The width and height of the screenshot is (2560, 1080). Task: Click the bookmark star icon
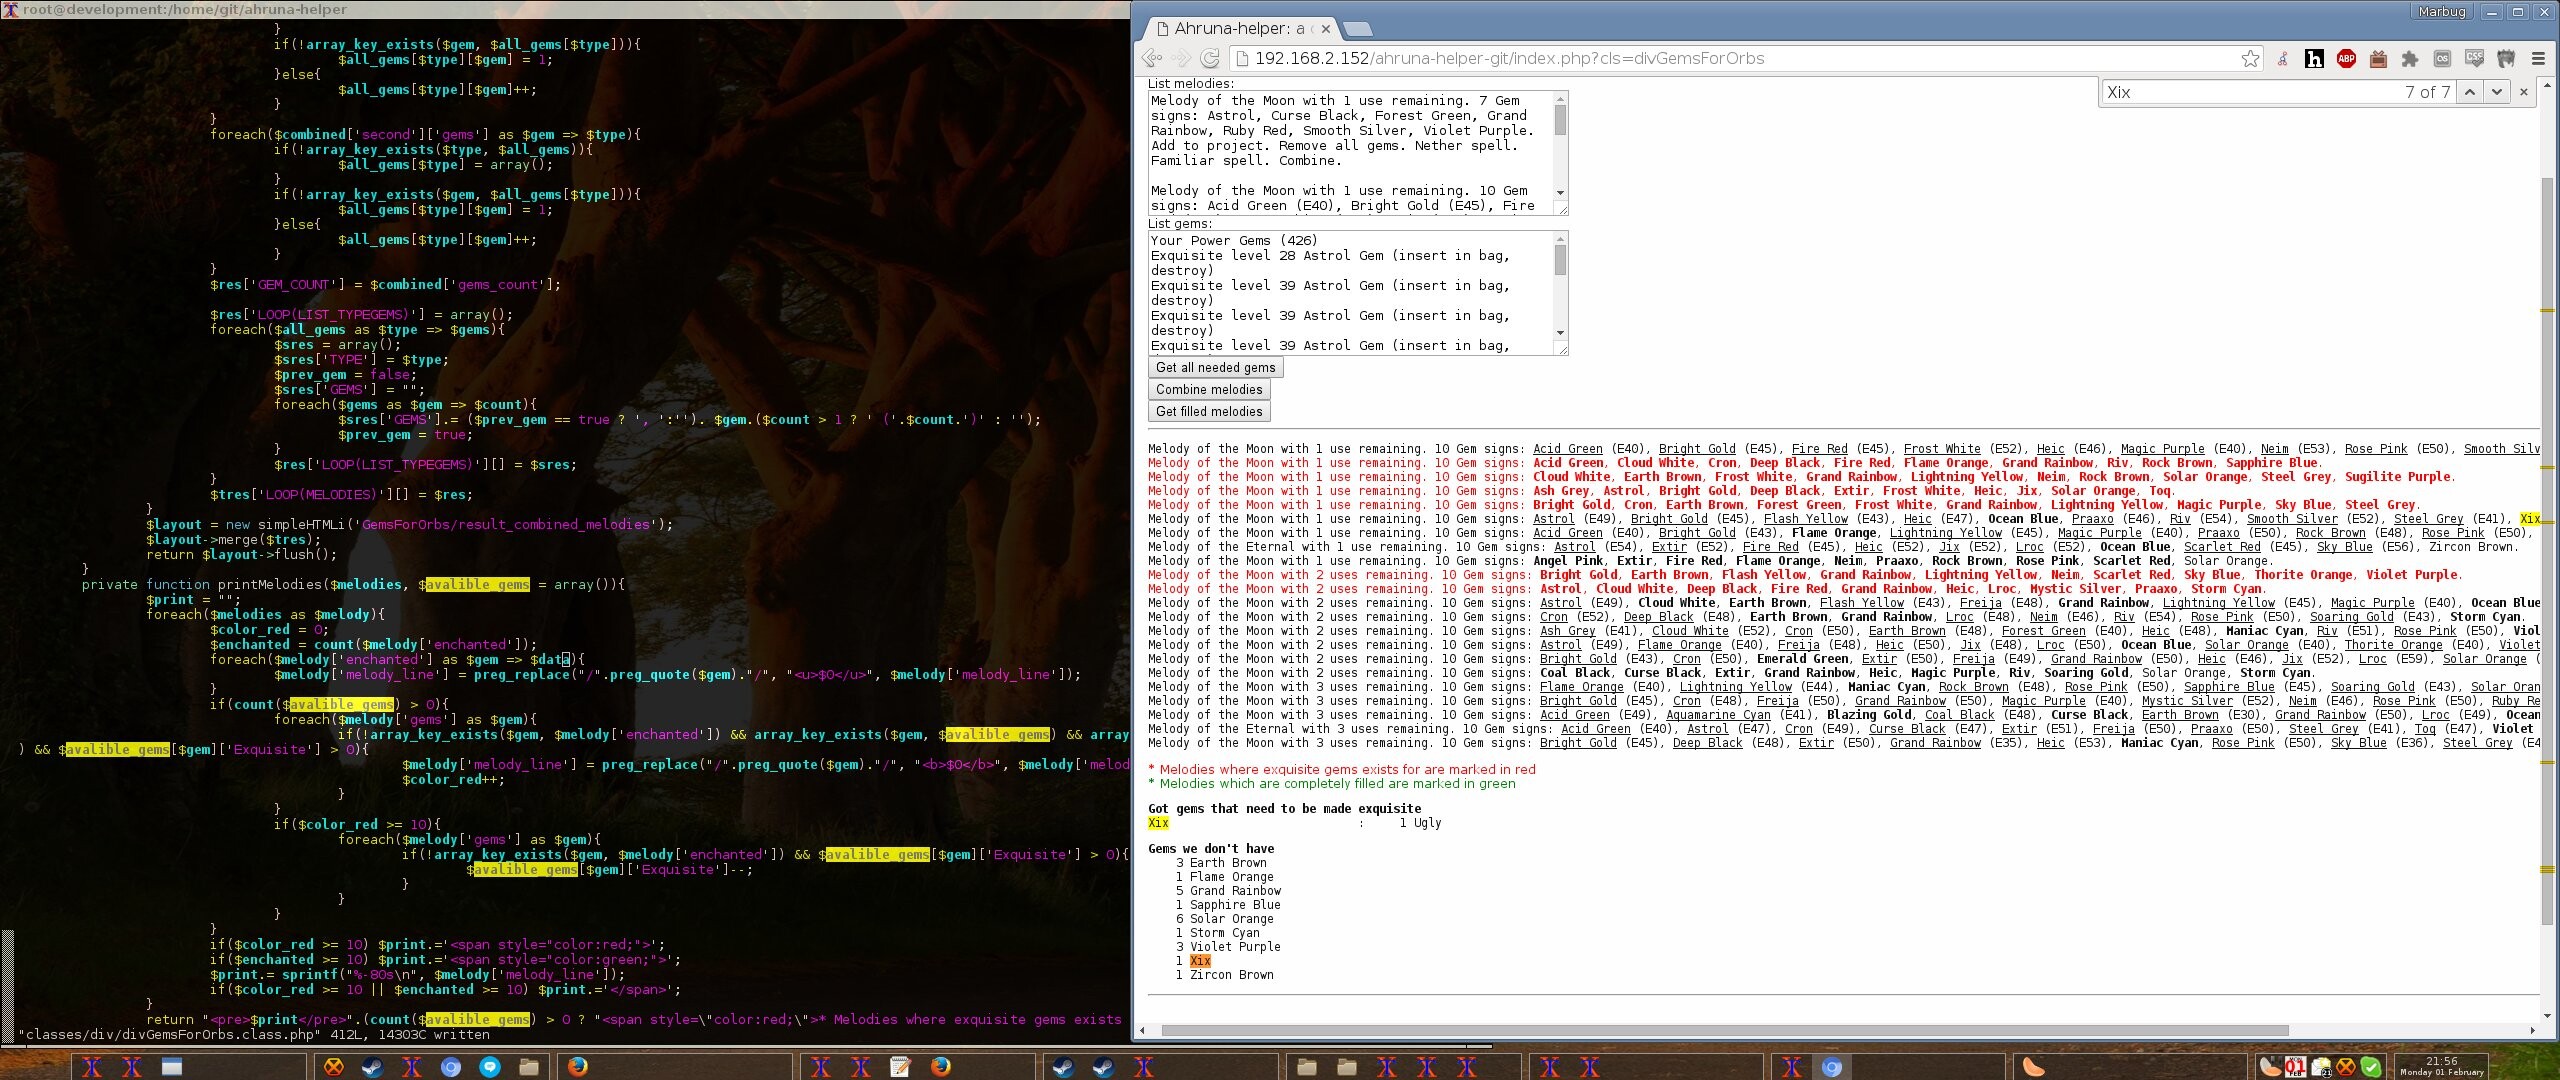(2250, 59)
